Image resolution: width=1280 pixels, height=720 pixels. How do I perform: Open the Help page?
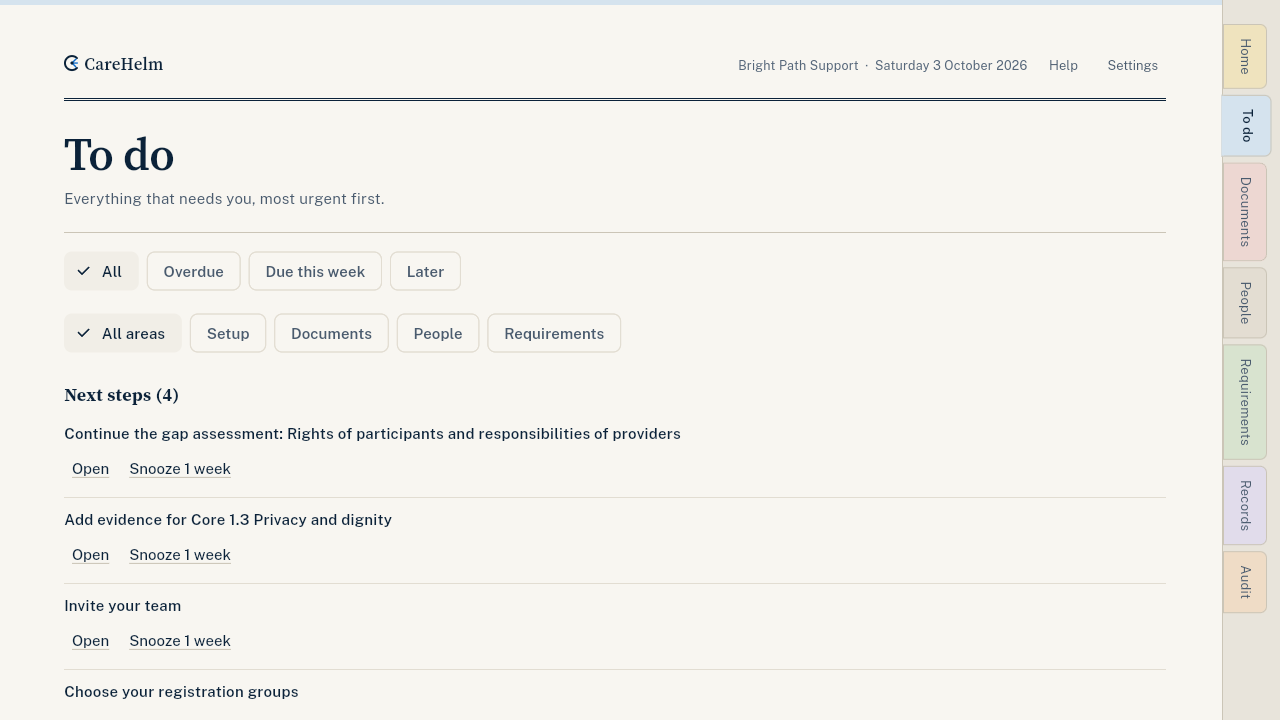pos(1063,65)
